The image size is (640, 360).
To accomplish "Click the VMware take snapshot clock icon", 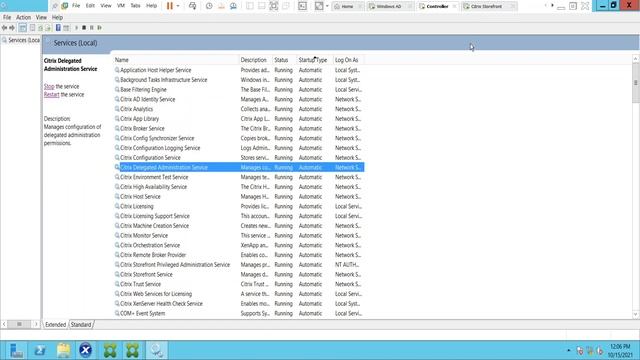I will (209, 6).
